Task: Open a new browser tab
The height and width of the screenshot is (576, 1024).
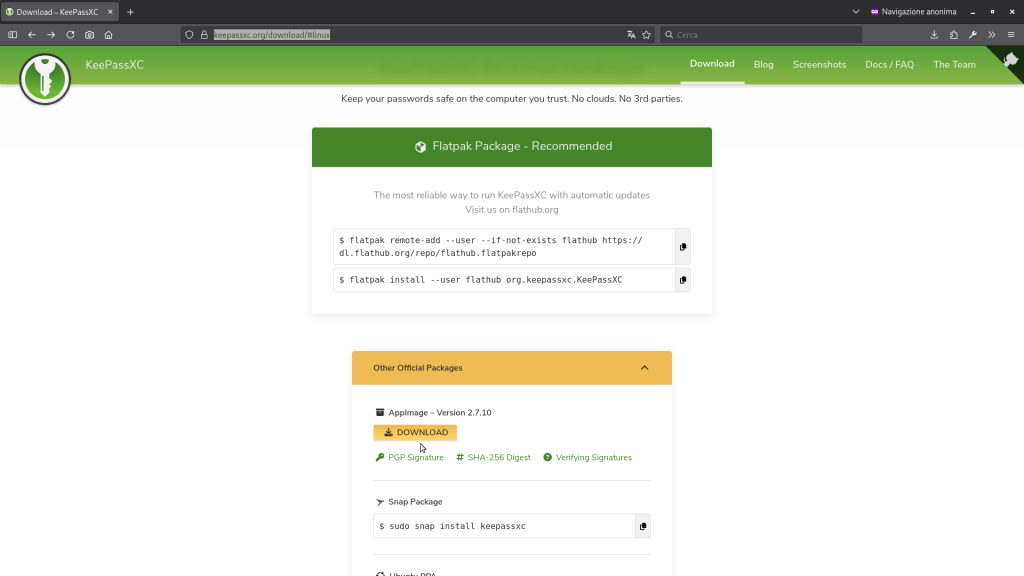Action: coord(131,12)
